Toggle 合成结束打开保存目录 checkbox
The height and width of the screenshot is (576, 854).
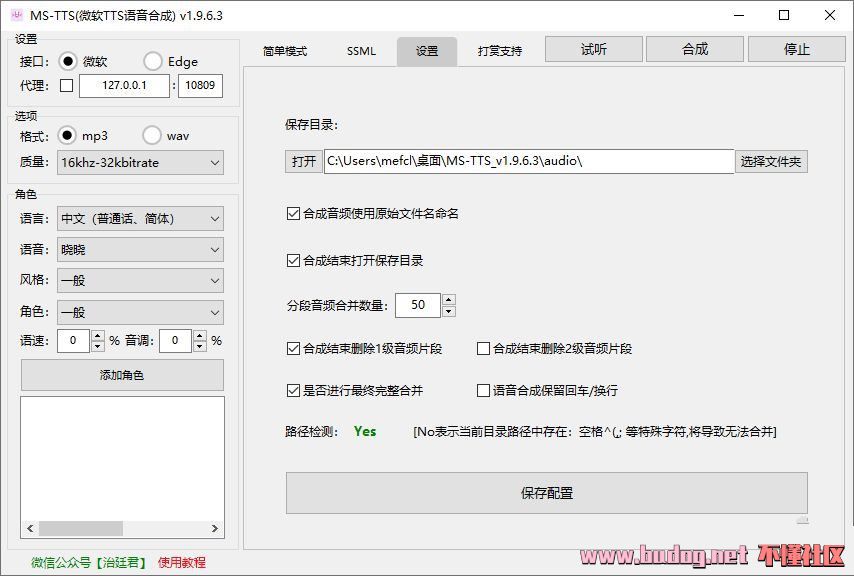pyautogui.click(x=293, y=260)
